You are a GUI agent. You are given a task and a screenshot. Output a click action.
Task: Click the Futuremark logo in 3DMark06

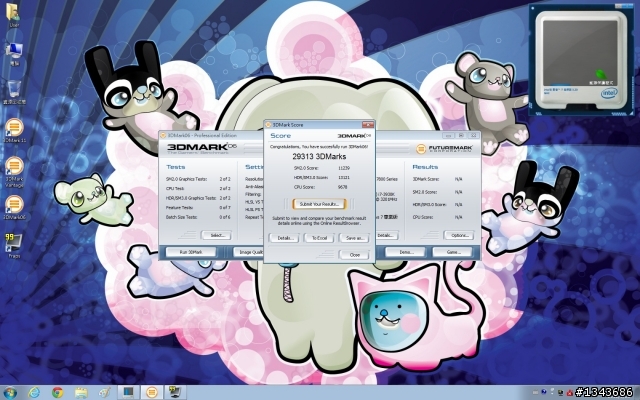point(444,149)
